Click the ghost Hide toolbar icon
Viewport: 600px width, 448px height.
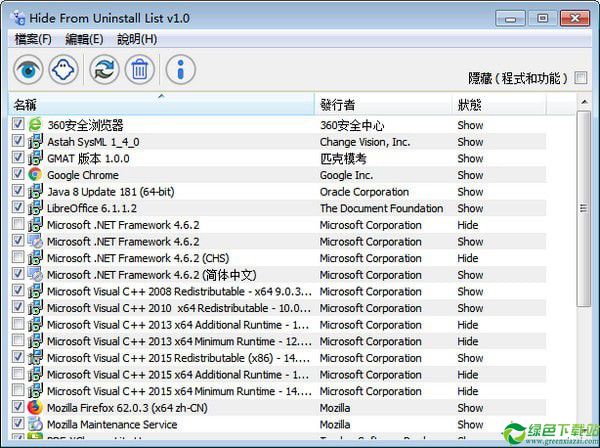coord(65,69)
